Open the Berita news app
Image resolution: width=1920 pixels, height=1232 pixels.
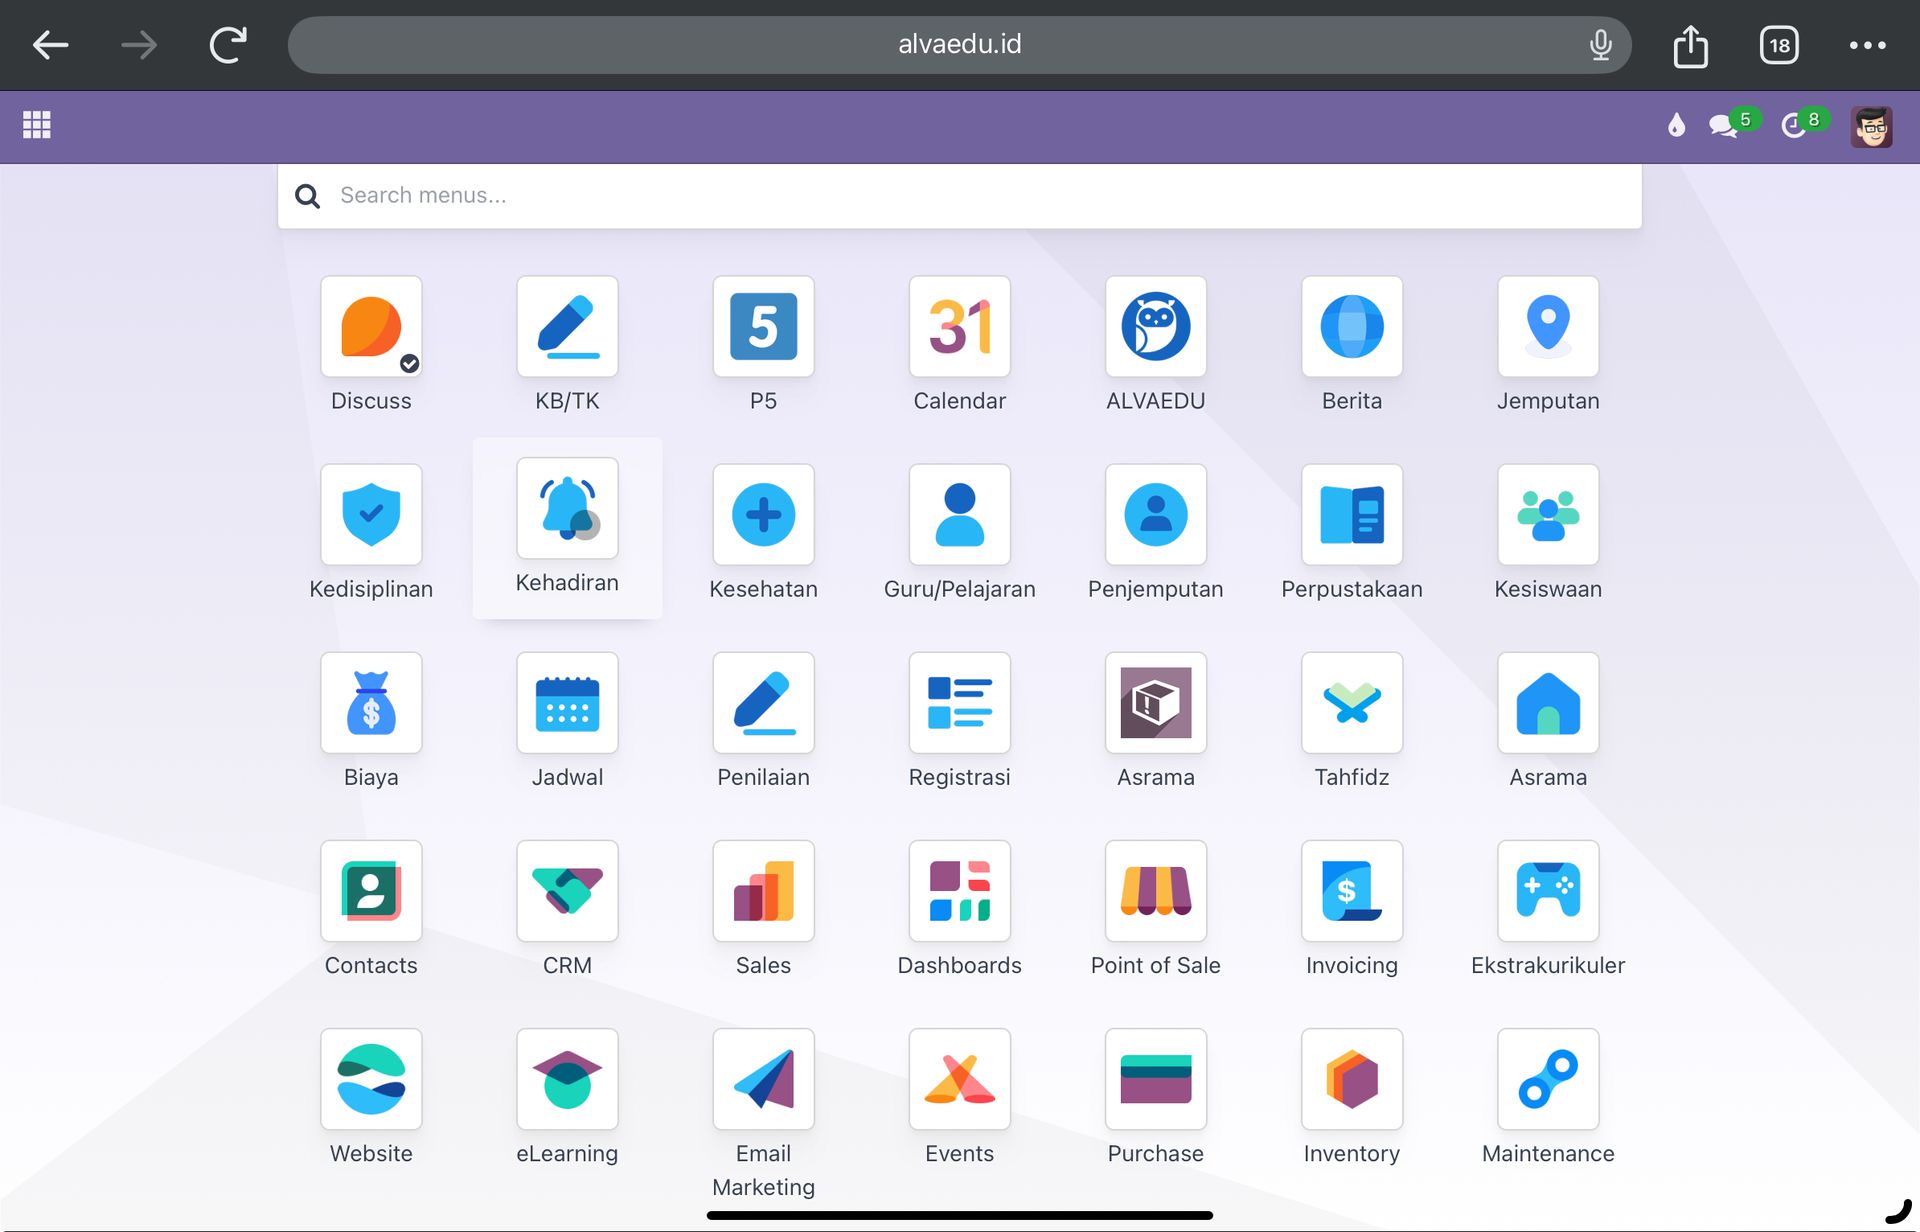click(1352, 327)
